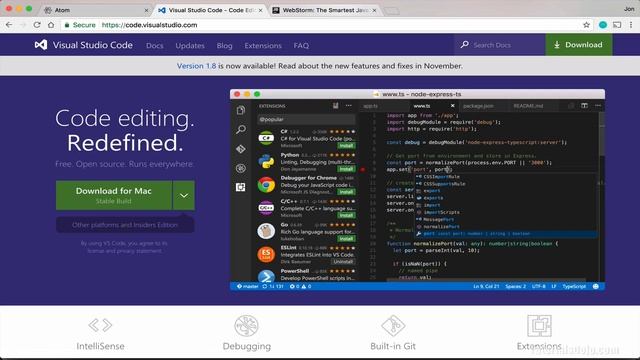
Task: Expand the download options chevron dropdown
Action: pos(184,195)
